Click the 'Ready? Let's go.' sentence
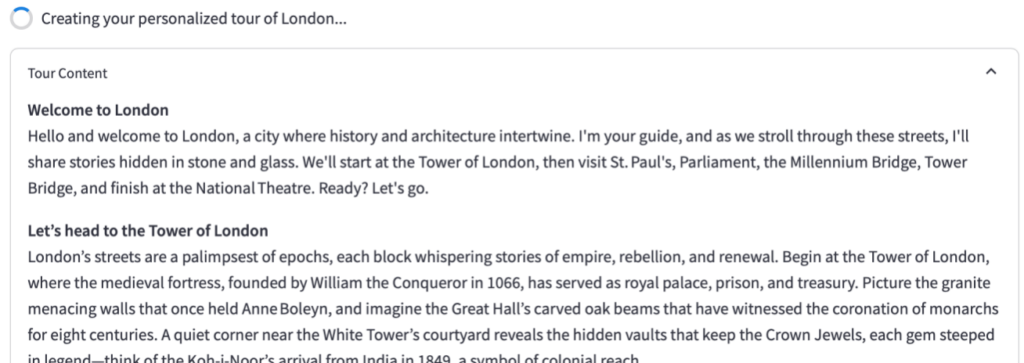The image size is (1024, 363). click(374, 188)
